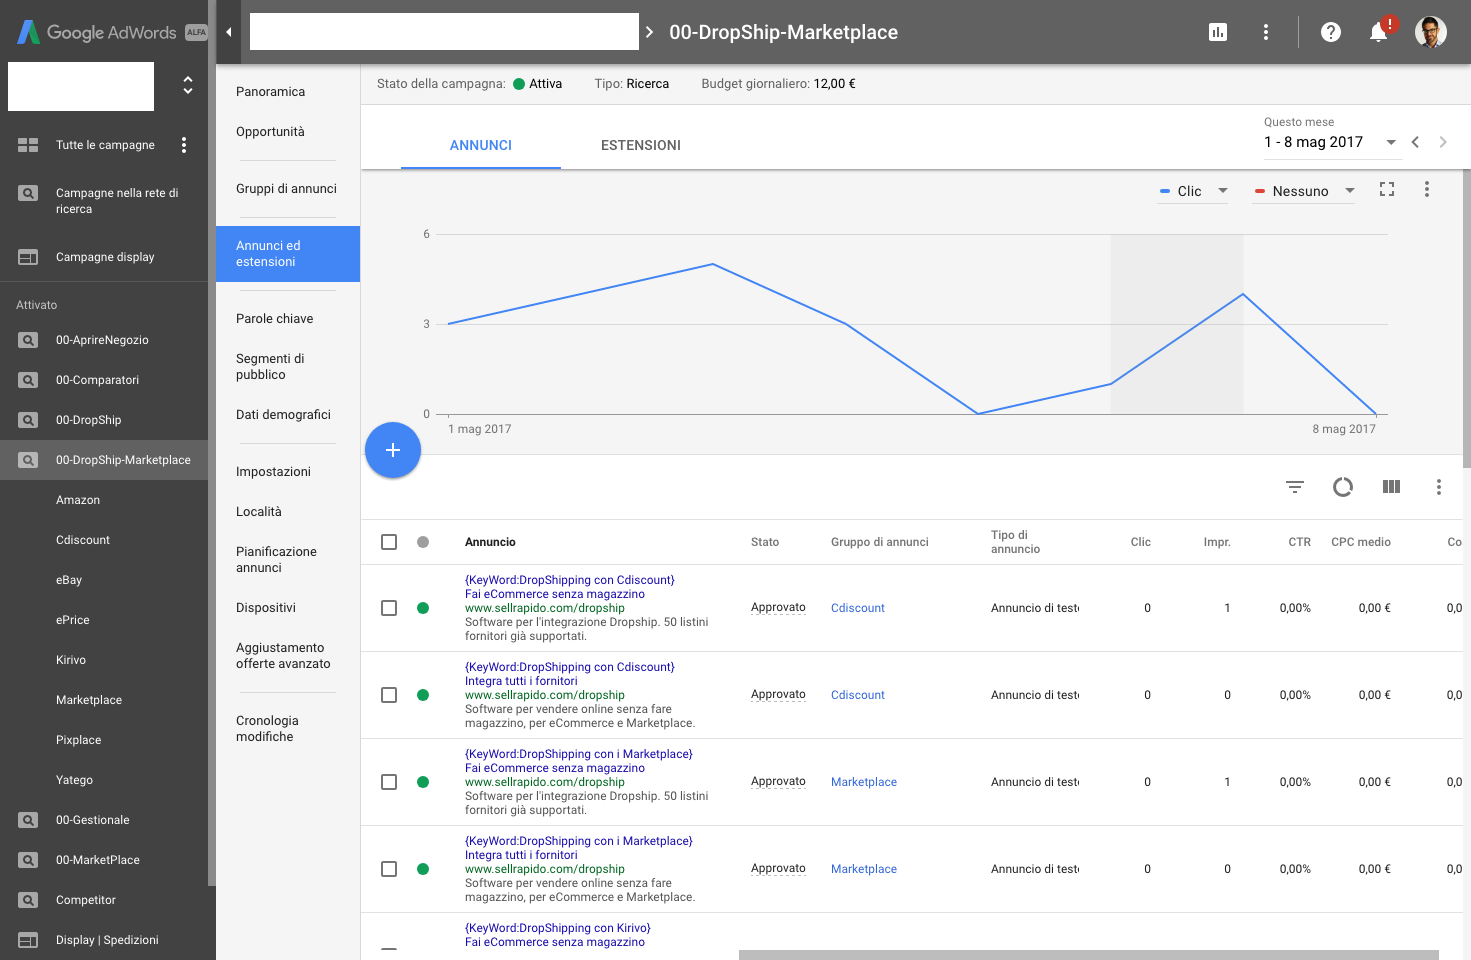1471x960 pixels.
Task: Toggle status dot of second Marketplace ad
Action: [x=423, y=869]
